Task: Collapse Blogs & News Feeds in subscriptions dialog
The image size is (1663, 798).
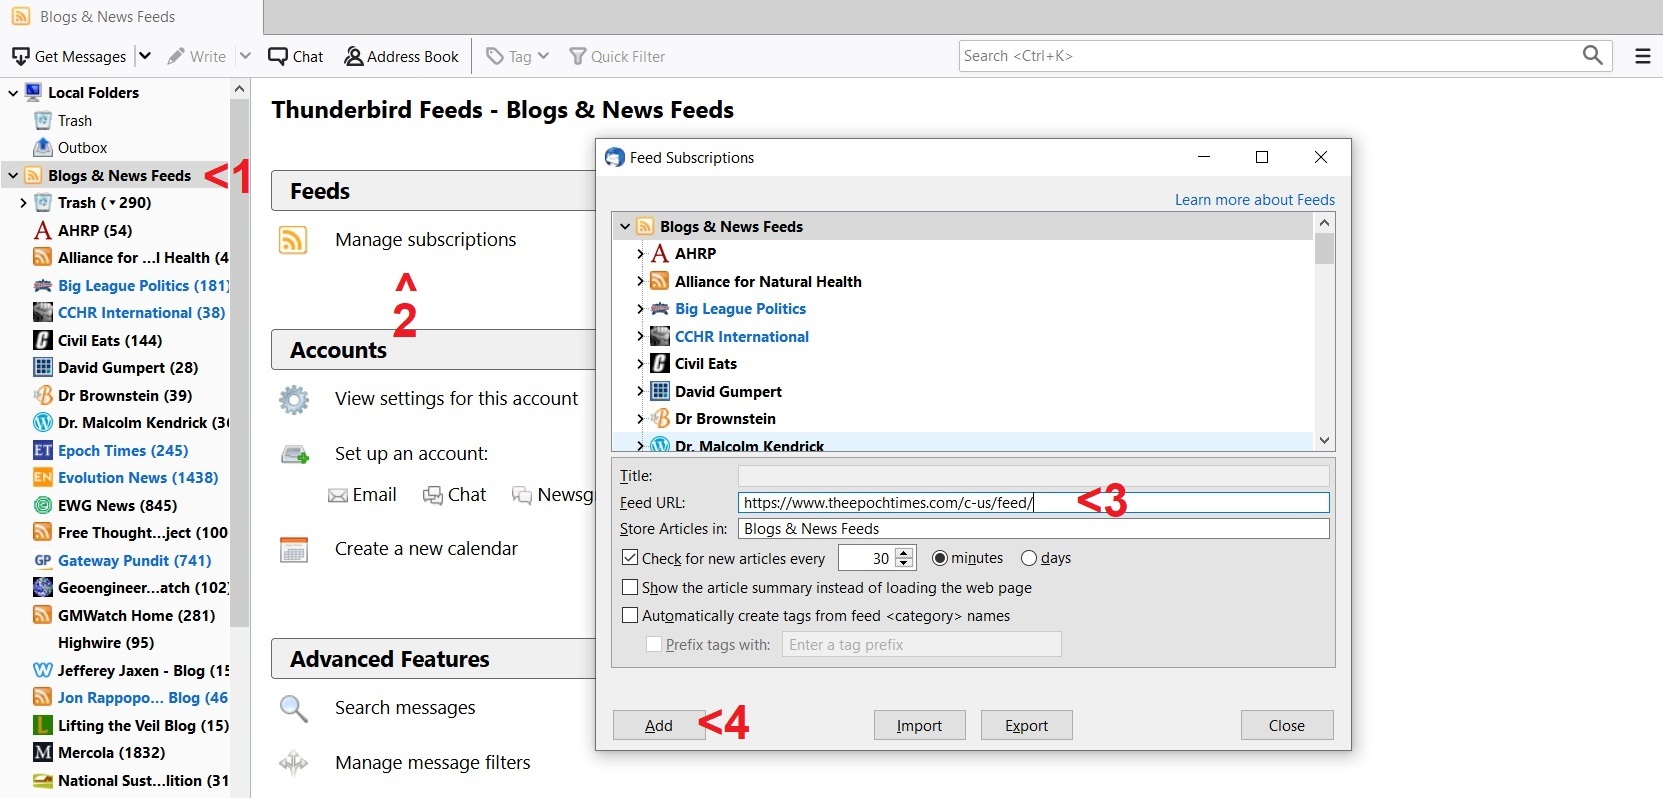Action: tap(625, 227)
